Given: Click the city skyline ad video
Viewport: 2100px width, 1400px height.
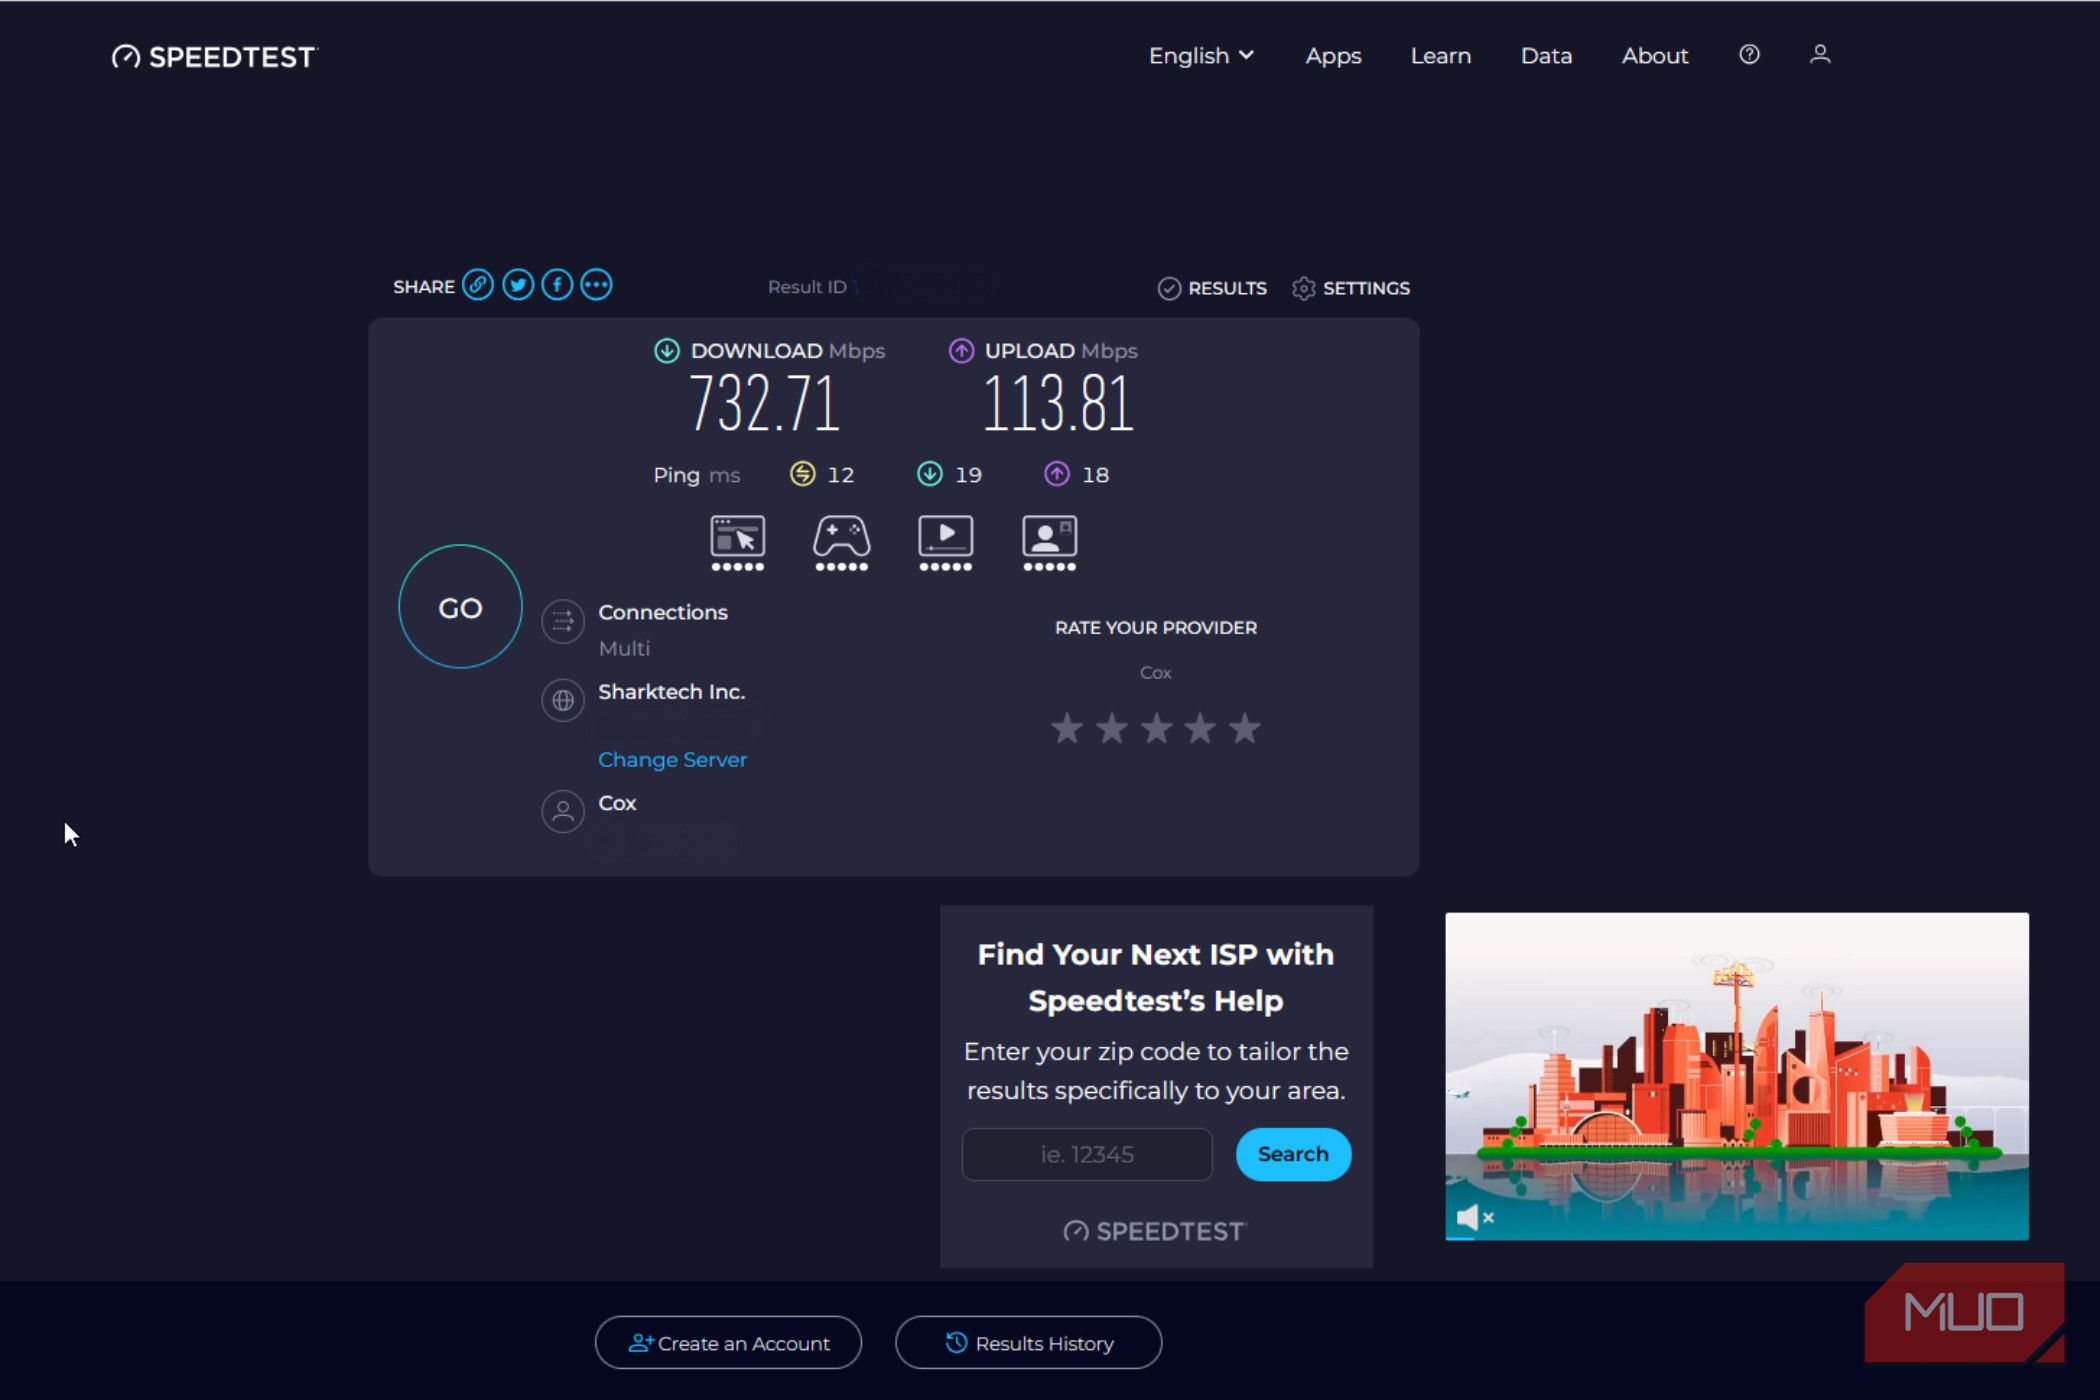Looking at the screenshot, I should tap(1737, 1076).
